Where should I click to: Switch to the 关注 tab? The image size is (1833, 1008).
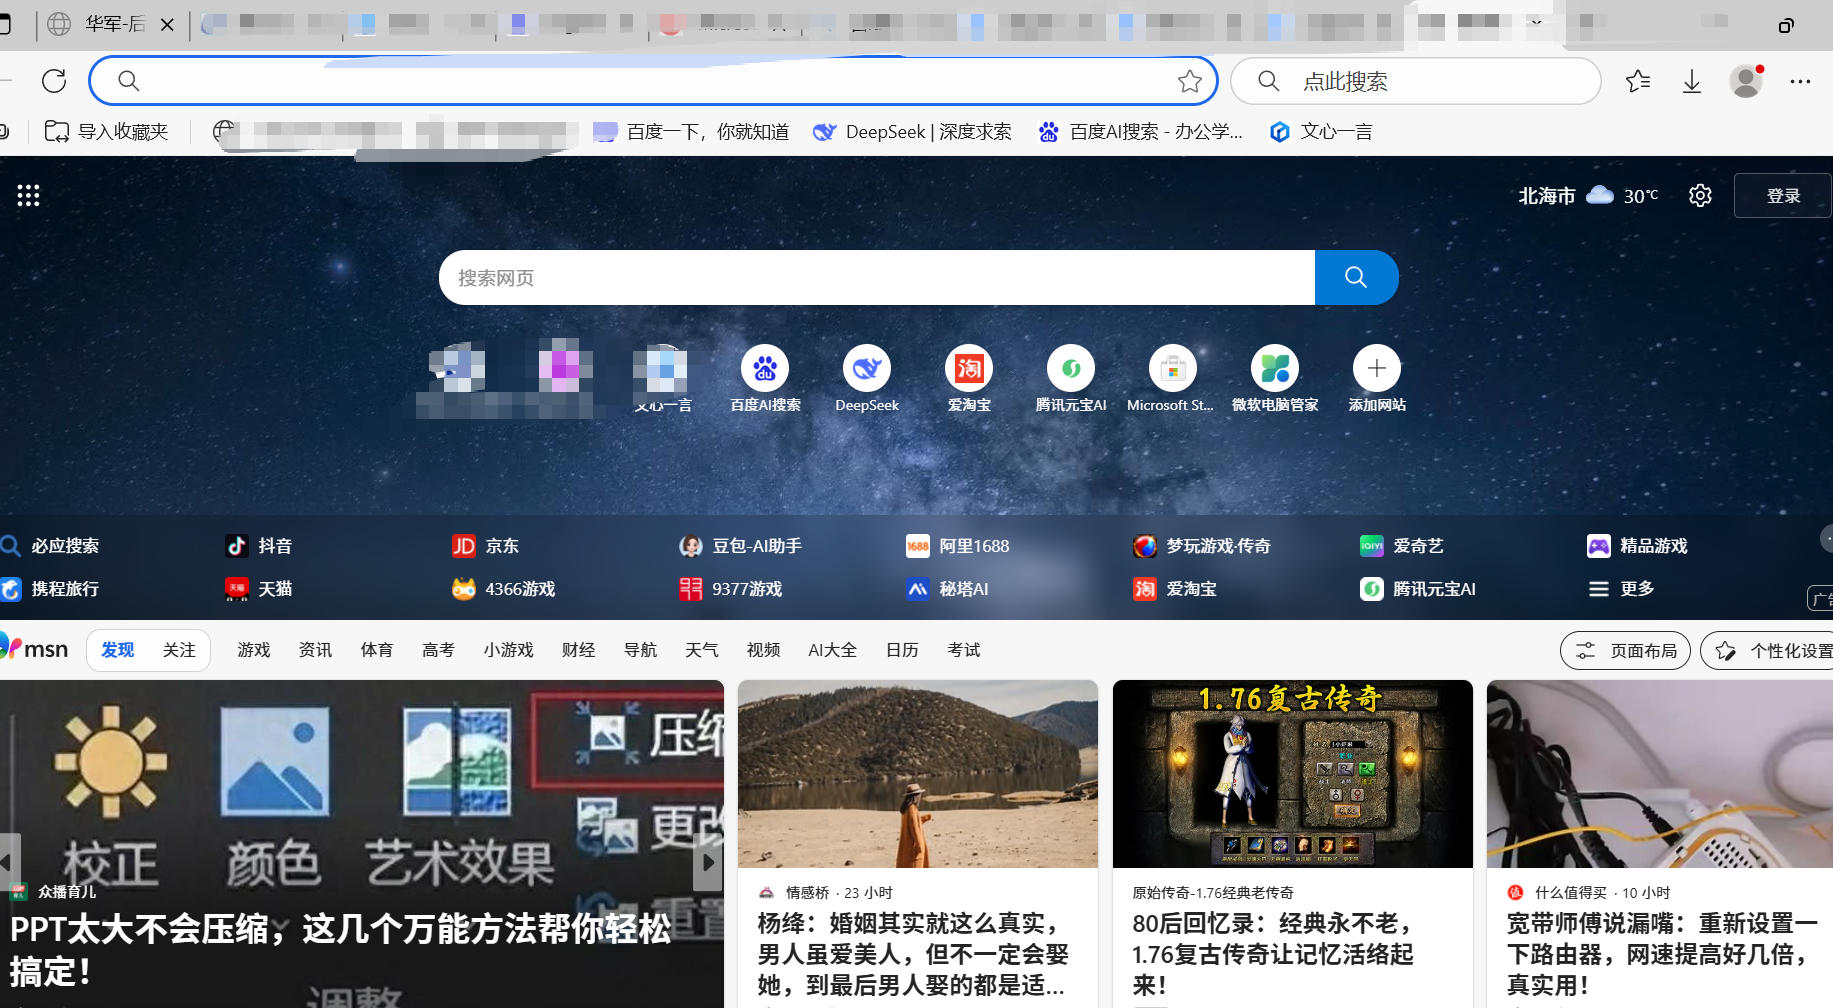[x=179, y=649]
